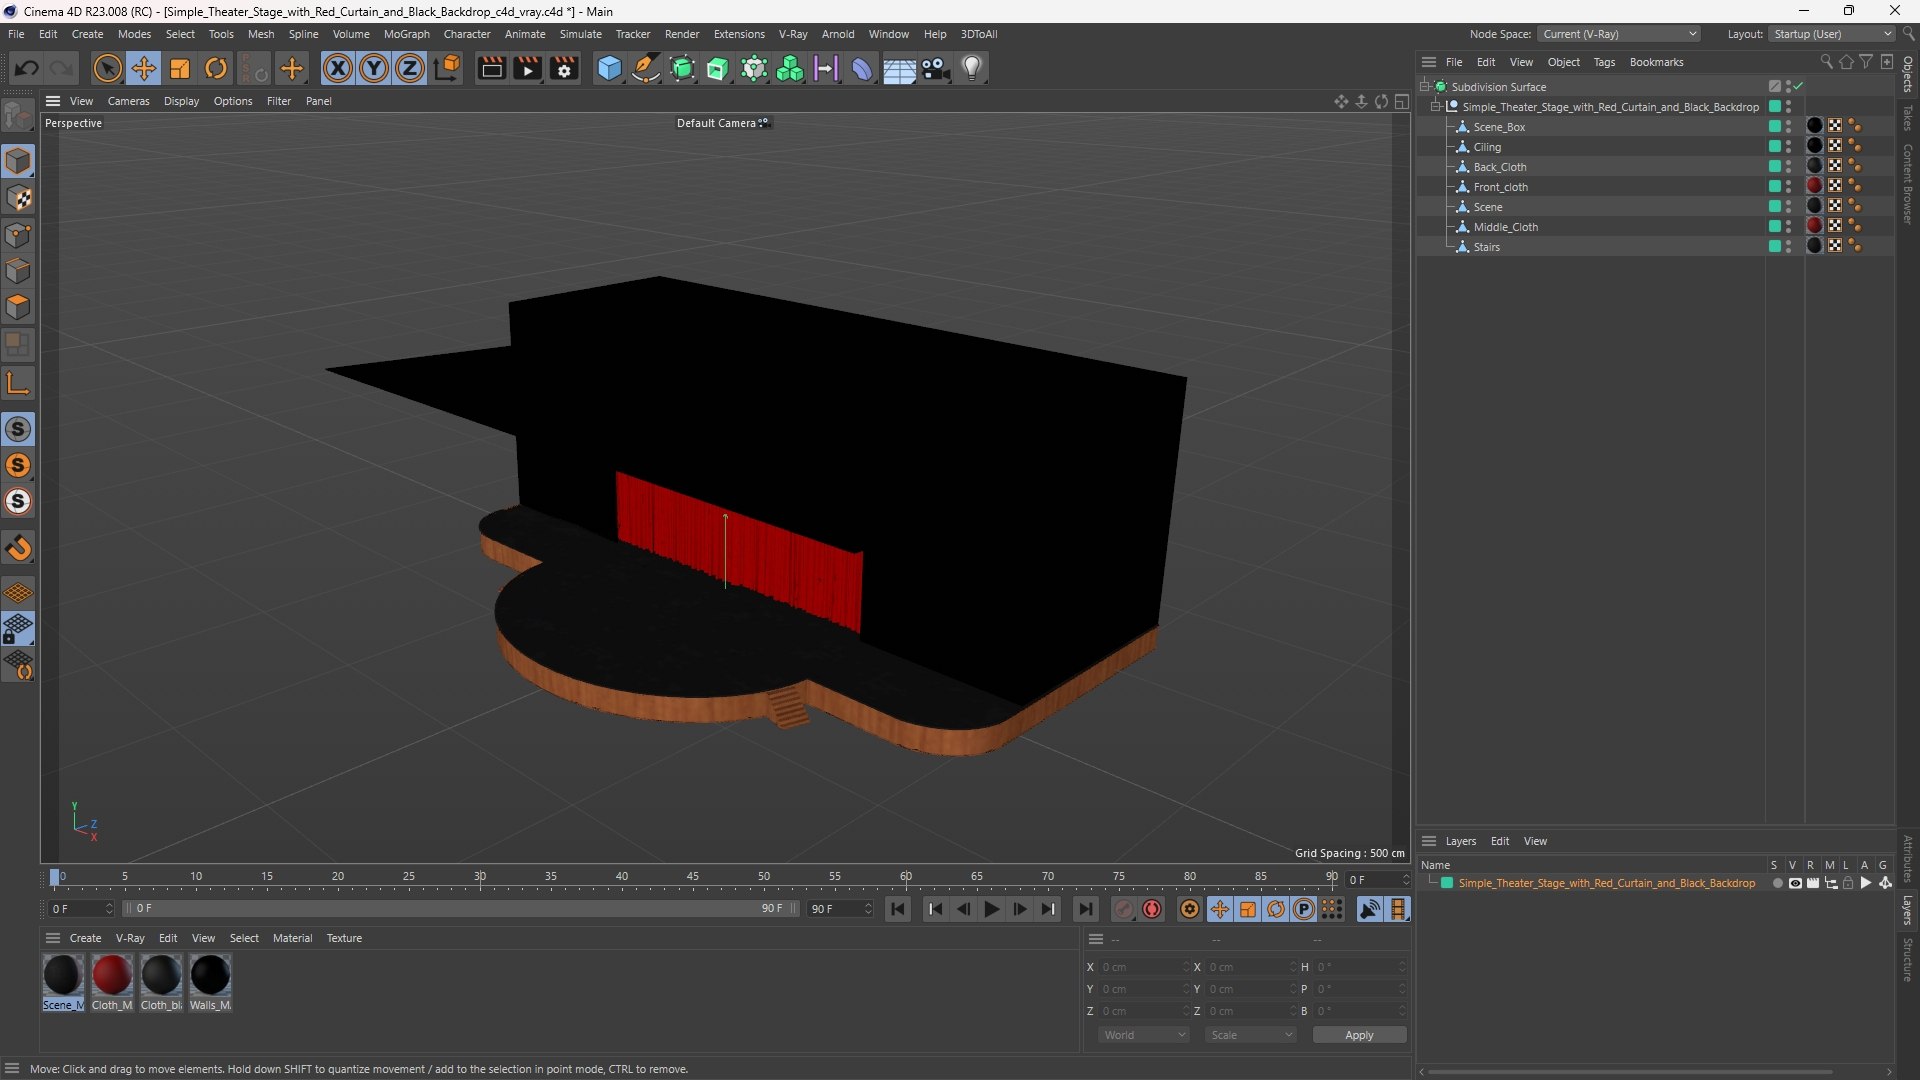
Task: Go to end of animation
Action: pos(1085,909)
